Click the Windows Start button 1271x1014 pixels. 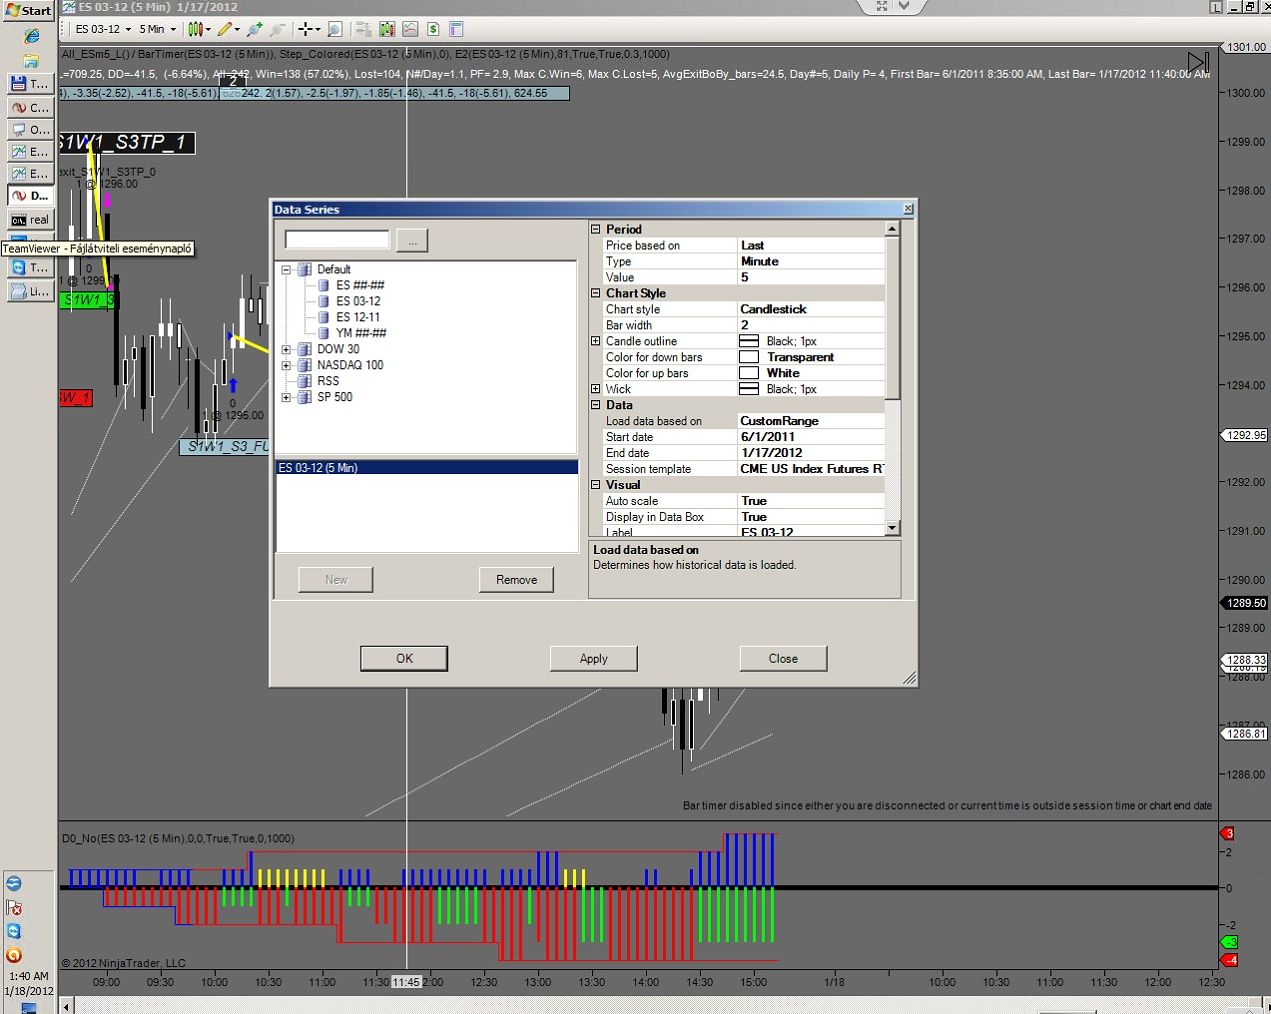28,10
